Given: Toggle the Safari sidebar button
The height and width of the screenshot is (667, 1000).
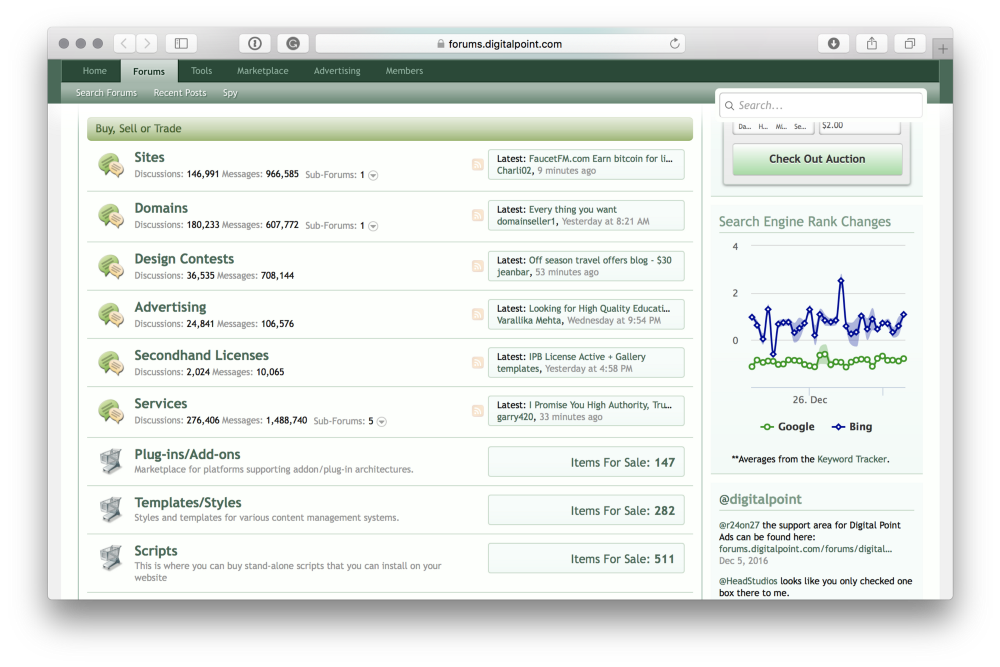Looking at the screenshot, I should (x=181, y=43).
